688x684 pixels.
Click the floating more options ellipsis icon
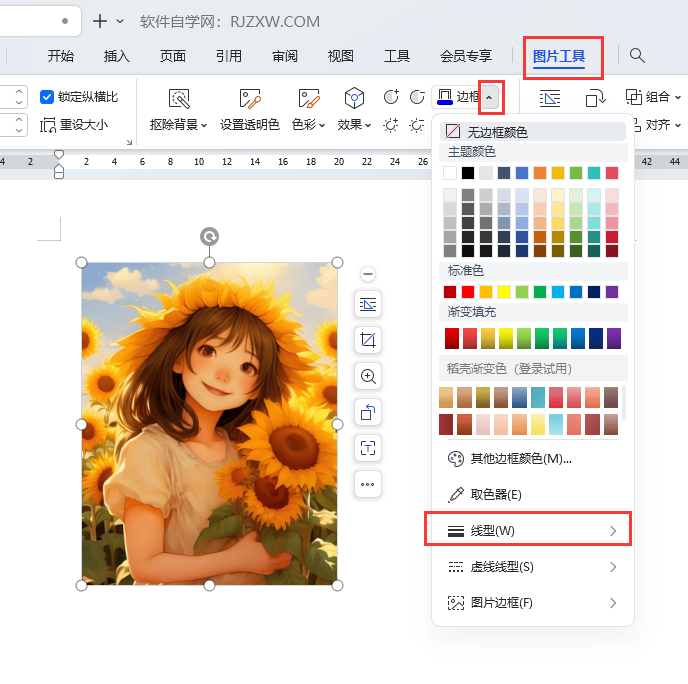pyautogui.click(x=368, y=484)
